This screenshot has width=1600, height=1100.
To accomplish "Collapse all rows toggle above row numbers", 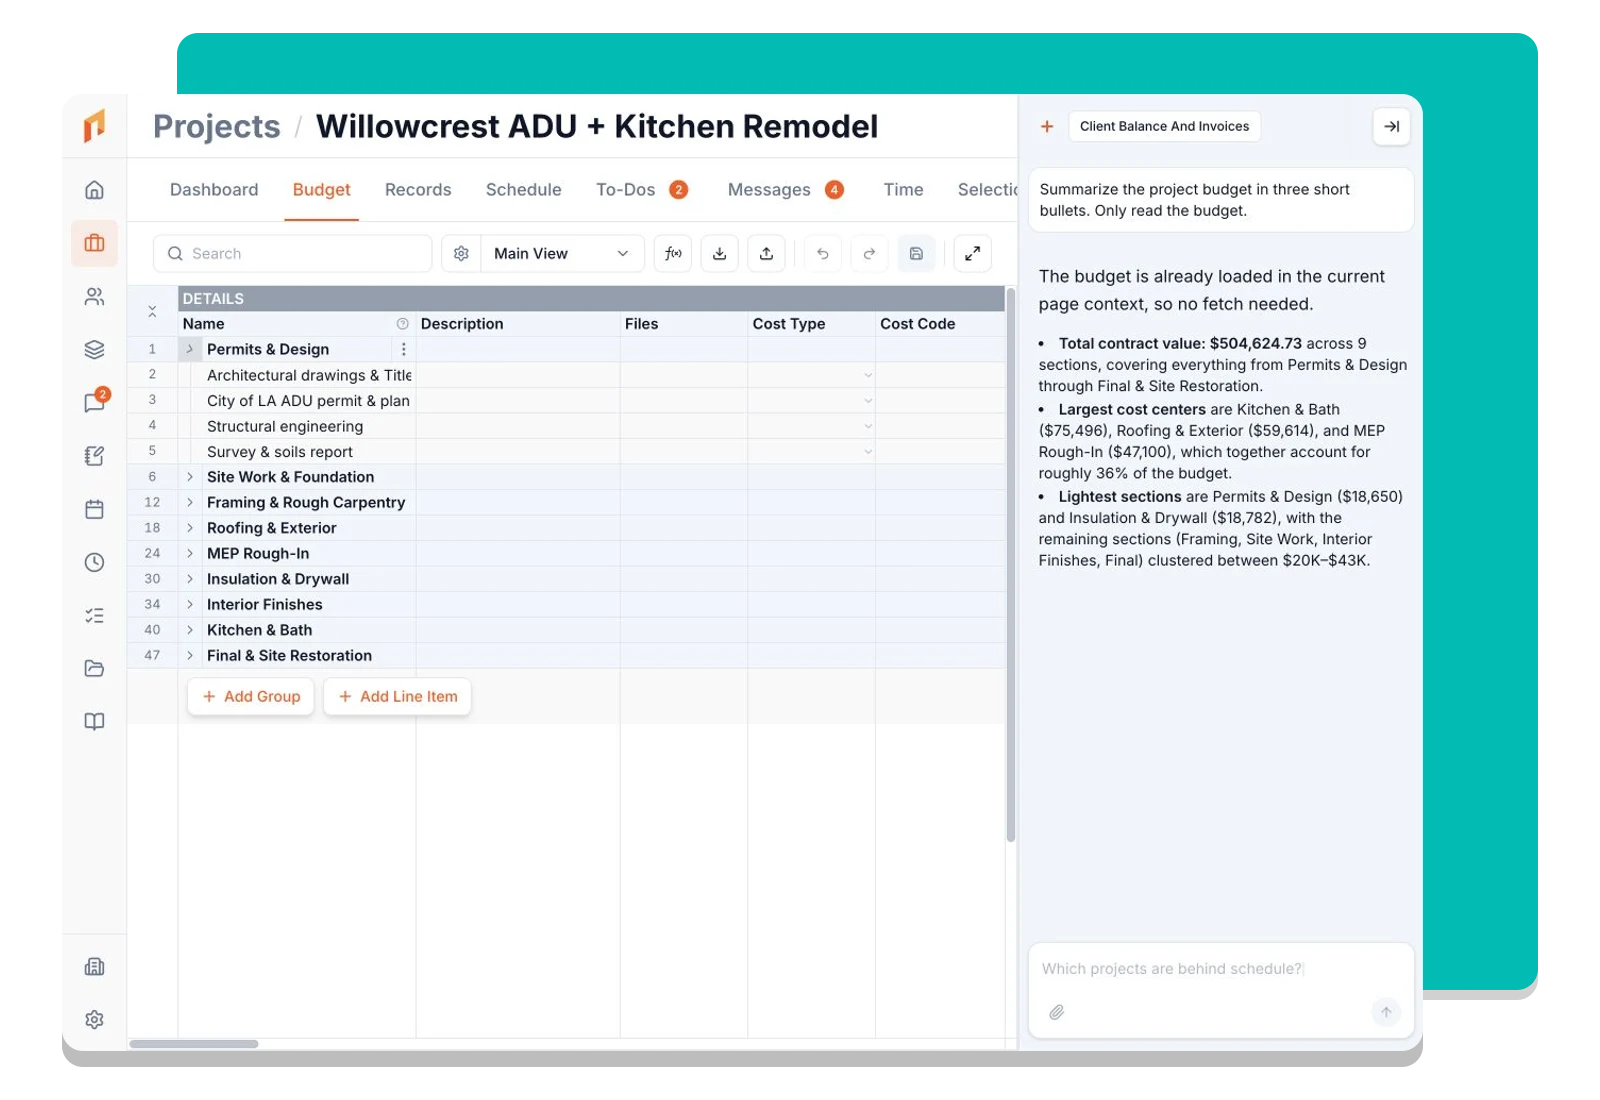I will [152, 311].
